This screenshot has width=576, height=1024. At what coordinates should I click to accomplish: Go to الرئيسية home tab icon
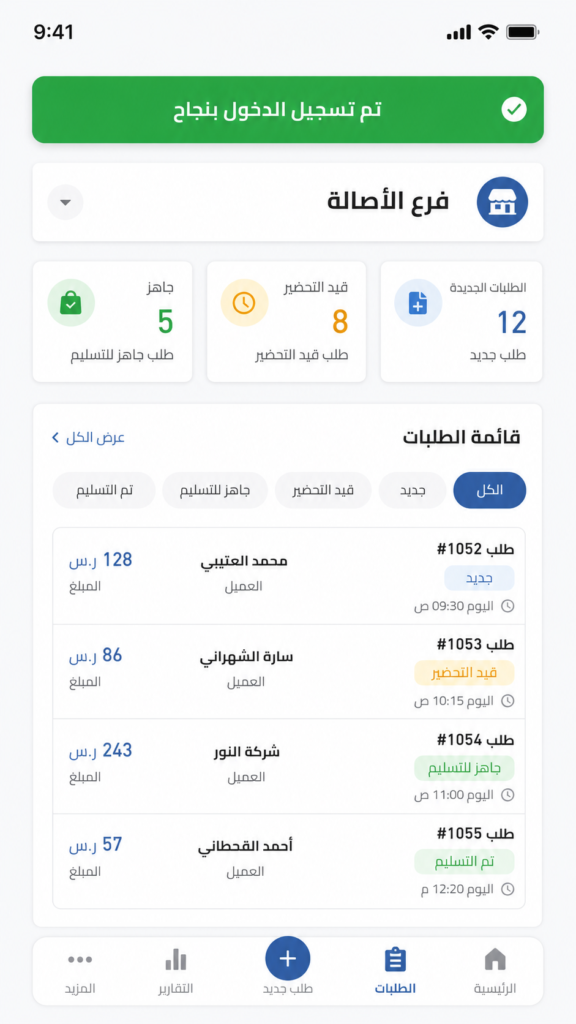pos(495,959)
